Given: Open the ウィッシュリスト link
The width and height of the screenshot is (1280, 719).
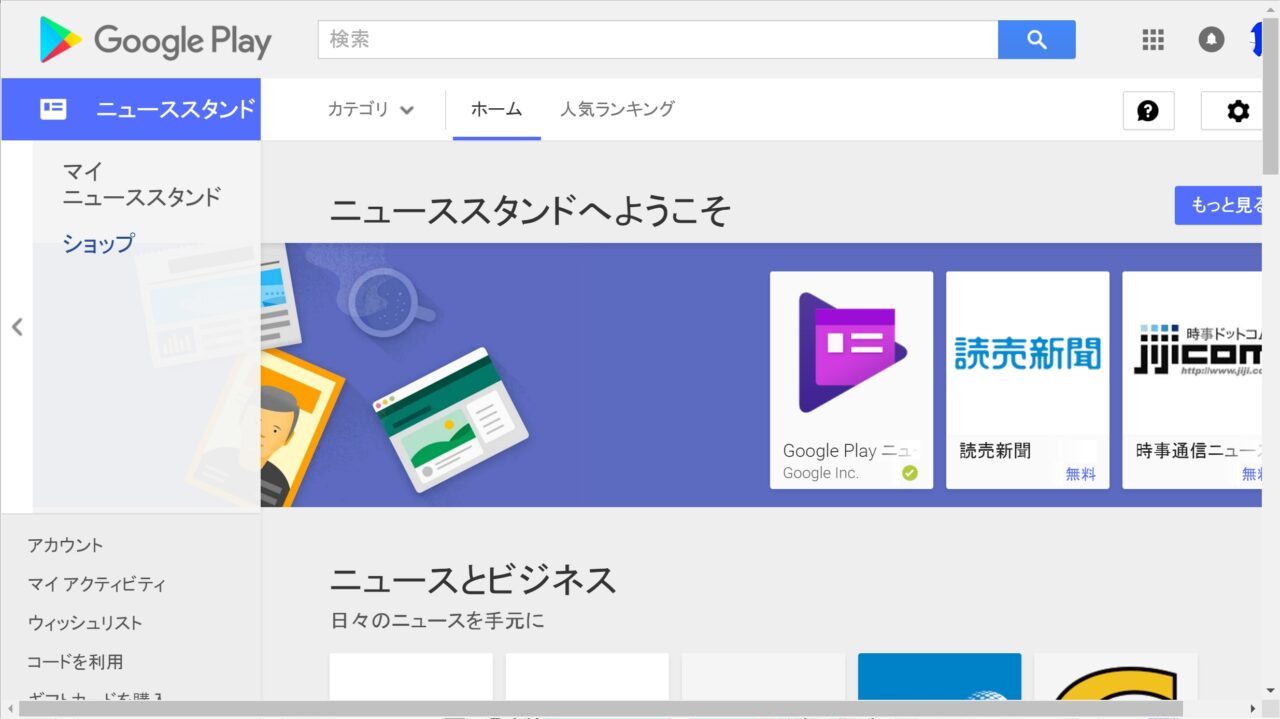Looking at the screenshot, I should tap(85, 623).
